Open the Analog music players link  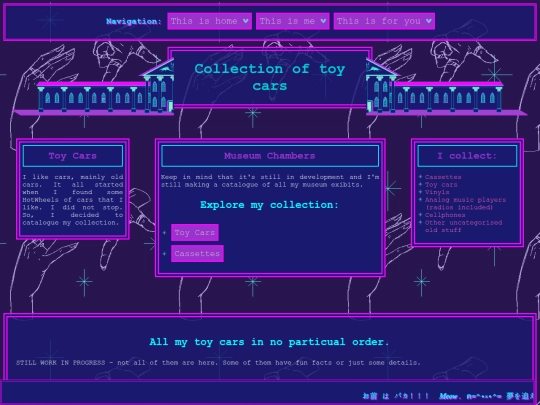tap(465, 204)
